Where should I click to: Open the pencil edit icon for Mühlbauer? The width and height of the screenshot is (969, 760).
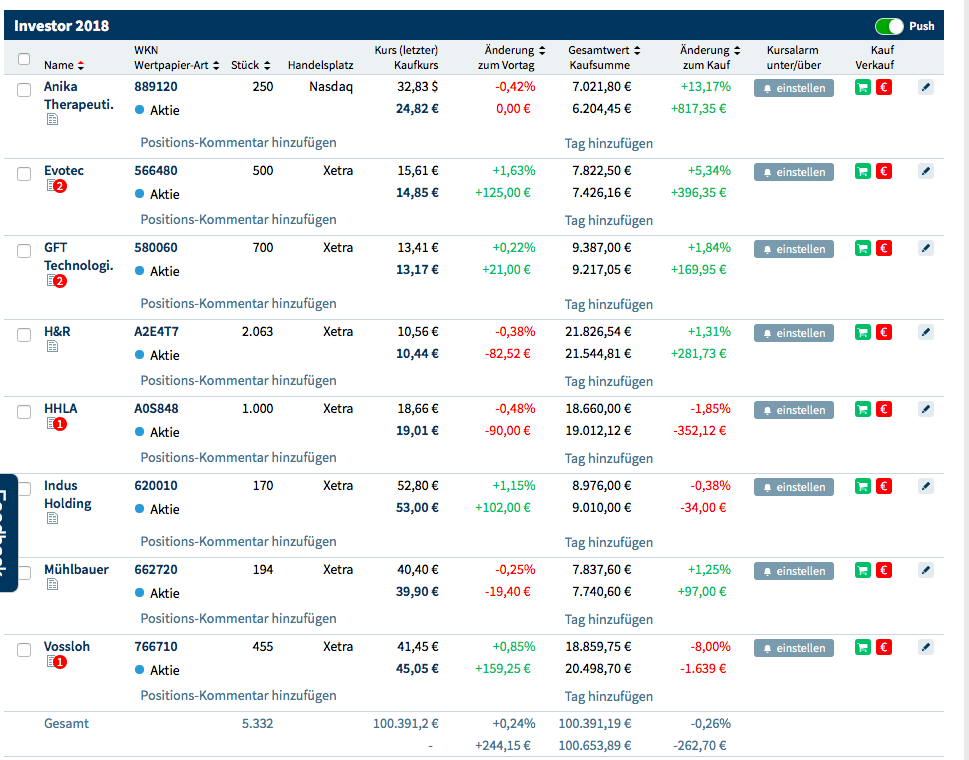pyautogui.click(x=926, y=570)
